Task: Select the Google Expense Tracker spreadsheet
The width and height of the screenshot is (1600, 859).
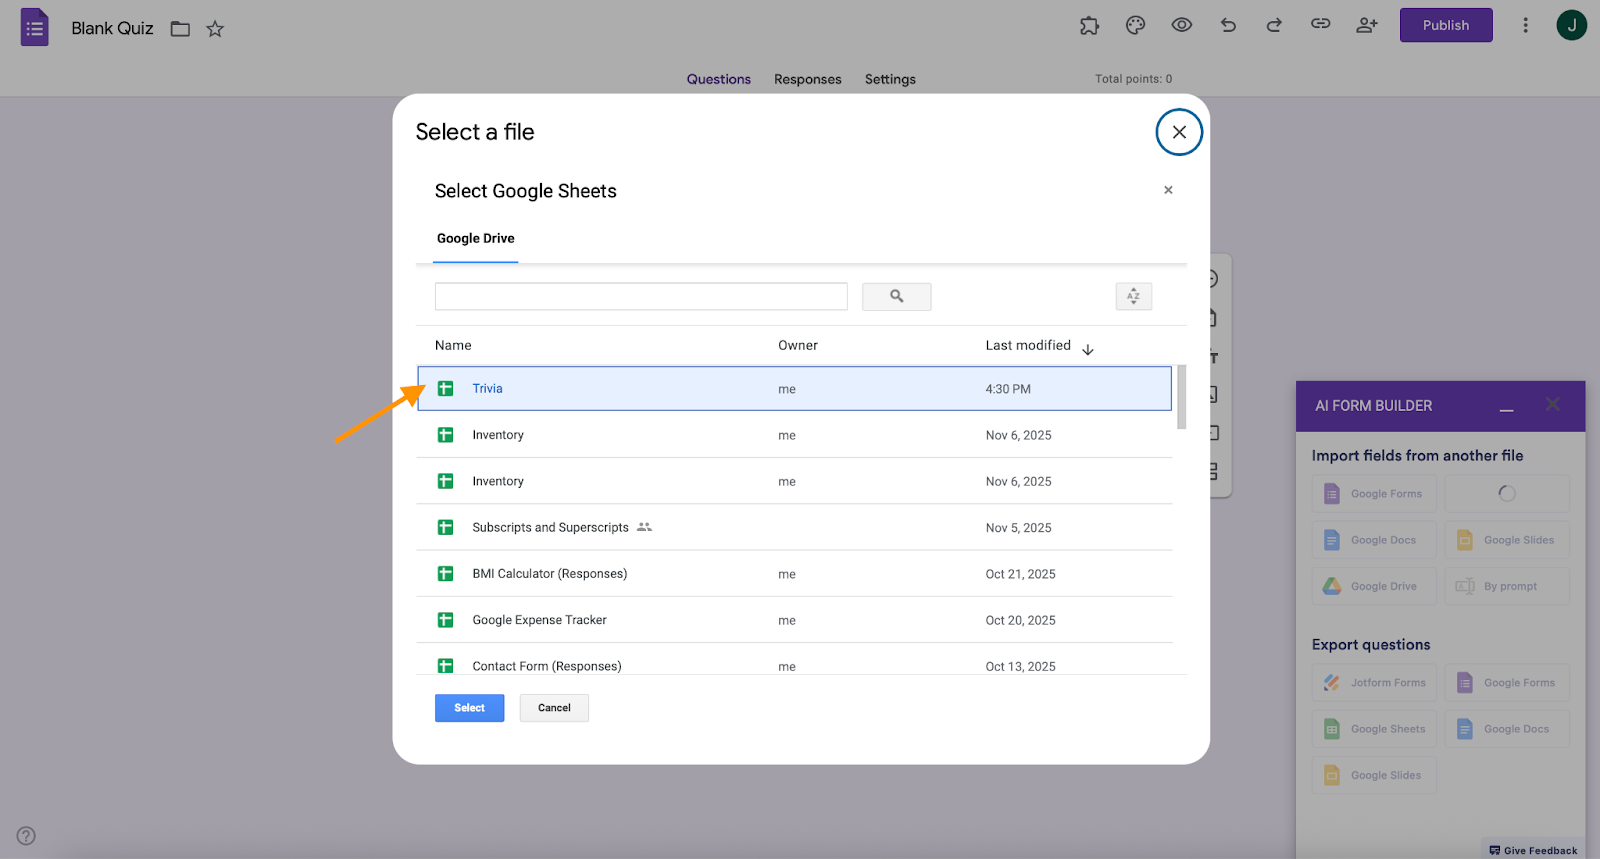Action: [539, 620]
